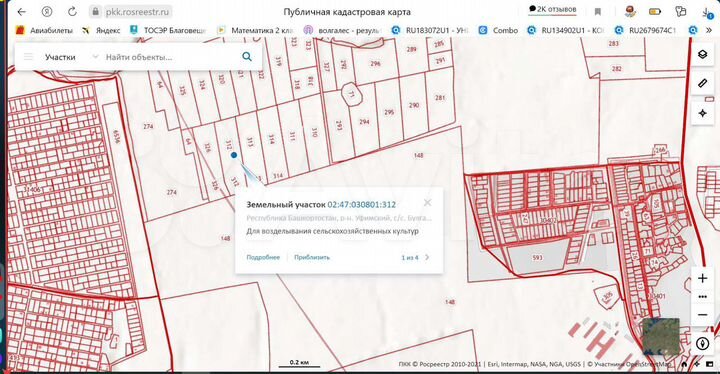
Task: Select parcel 296 on the map
Action: coord(375,64)
